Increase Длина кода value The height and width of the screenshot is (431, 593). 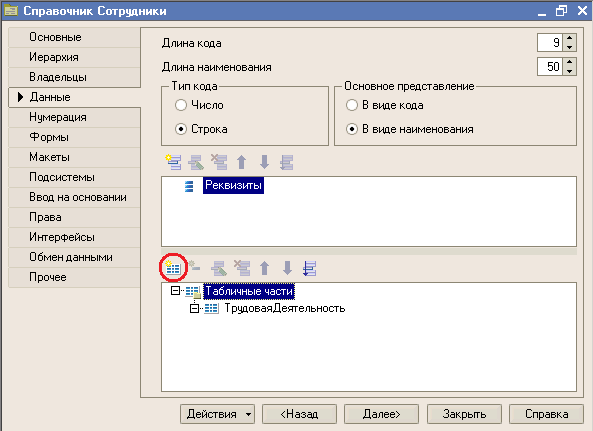(x=570, y=38)
